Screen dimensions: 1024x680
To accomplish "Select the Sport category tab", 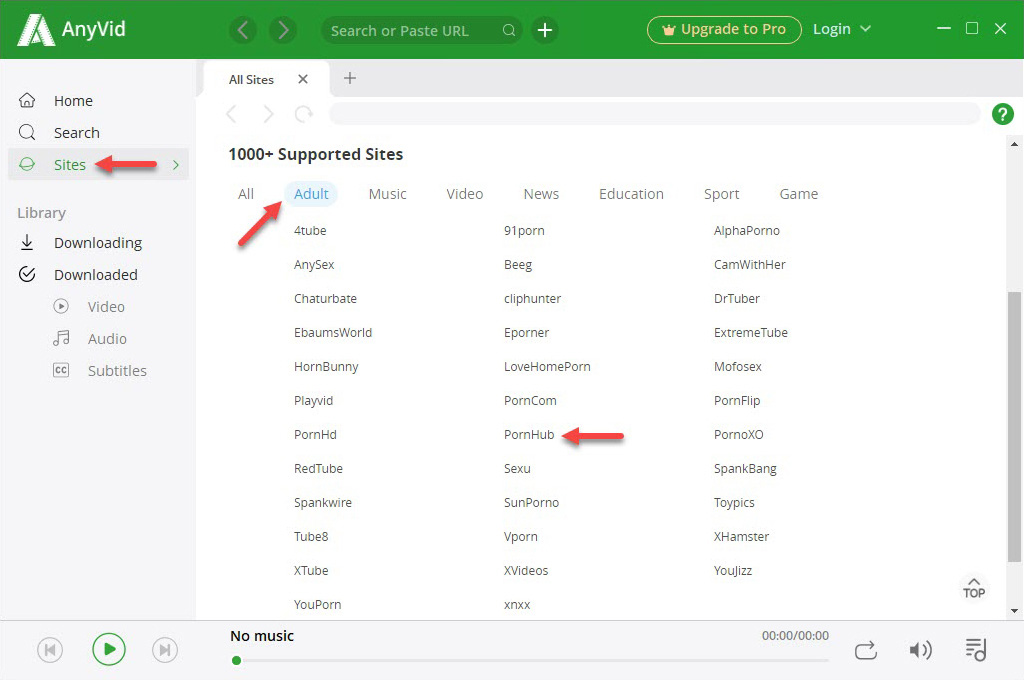I will pos(721,194).
